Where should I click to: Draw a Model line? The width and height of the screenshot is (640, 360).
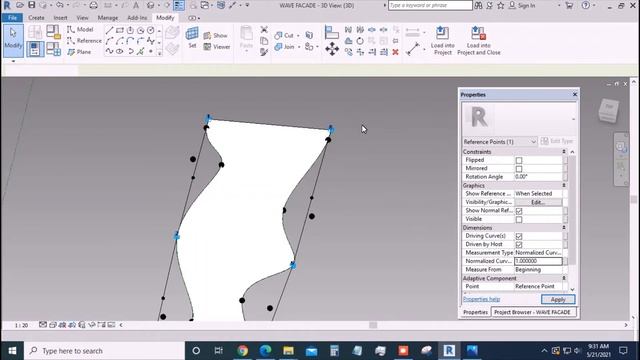click(x=80, y=29)
